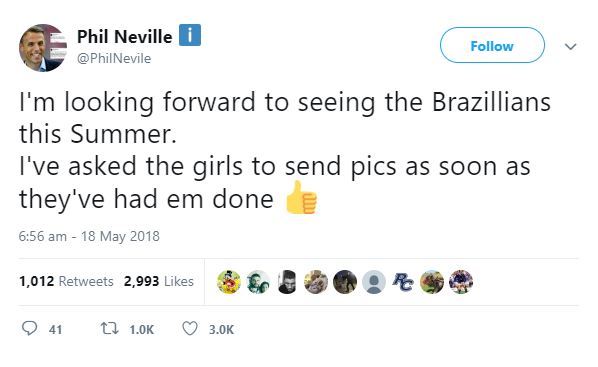The width and height of the screenshot is (598, 367).
Task: View the 2,993 Likes list
Action: [159, 281]
